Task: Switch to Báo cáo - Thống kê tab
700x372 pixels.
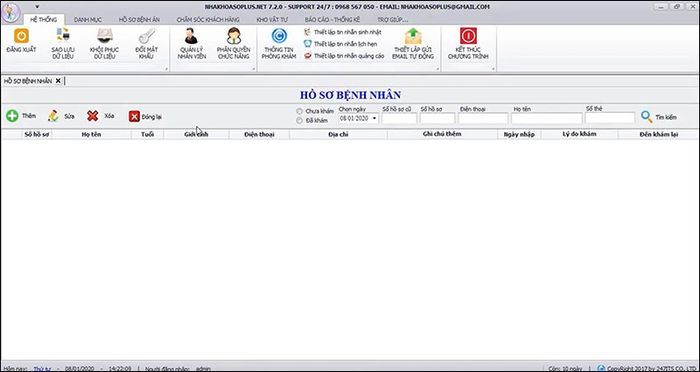Action: point(332,20)
